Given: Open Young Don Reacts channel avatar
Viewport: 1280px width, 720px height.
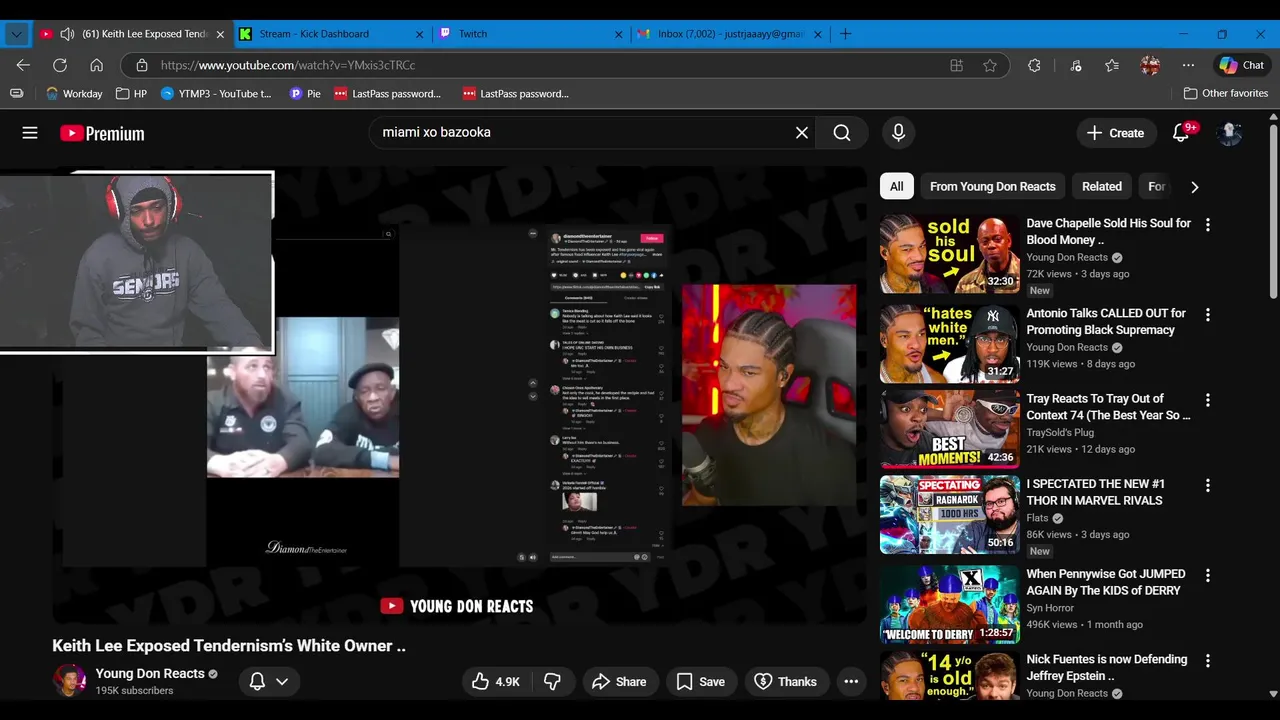Looking at the screenshot, I should tap(70, 680).
